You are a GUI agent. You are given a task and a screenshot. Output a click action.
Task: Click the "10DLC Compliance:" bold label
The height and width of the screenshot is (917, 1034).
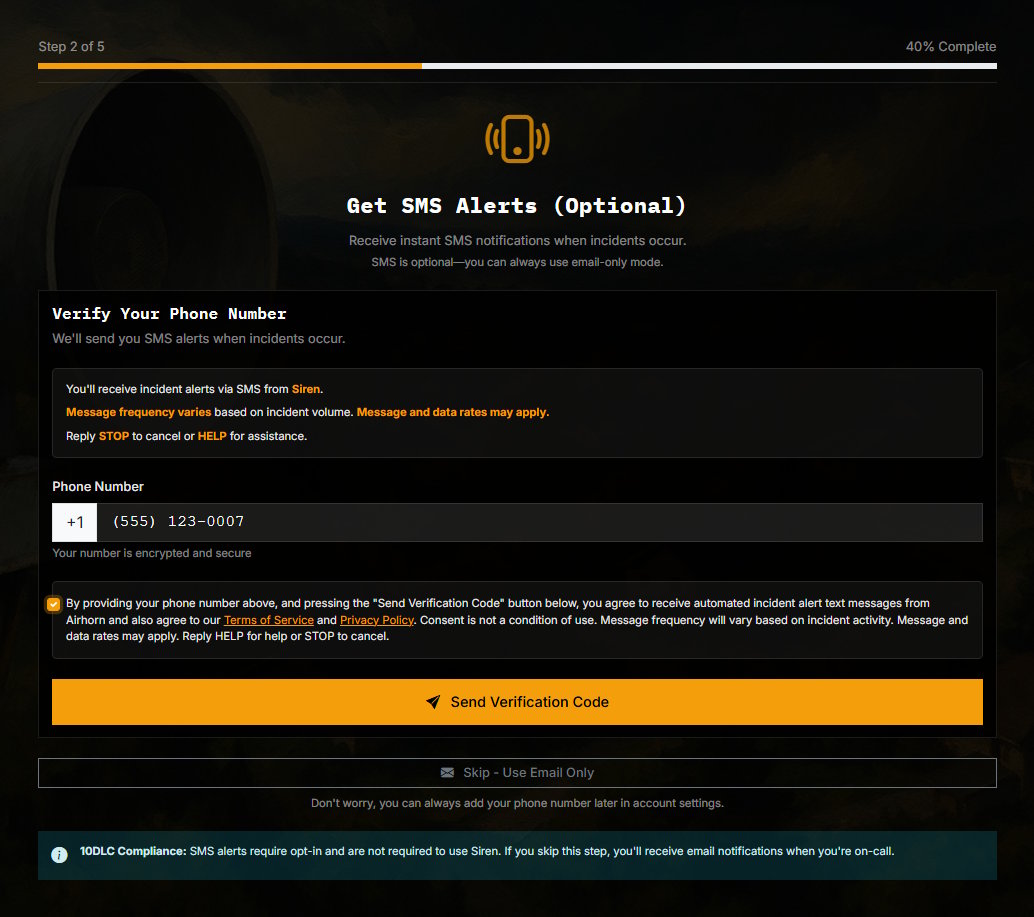[x=133, y=851]
